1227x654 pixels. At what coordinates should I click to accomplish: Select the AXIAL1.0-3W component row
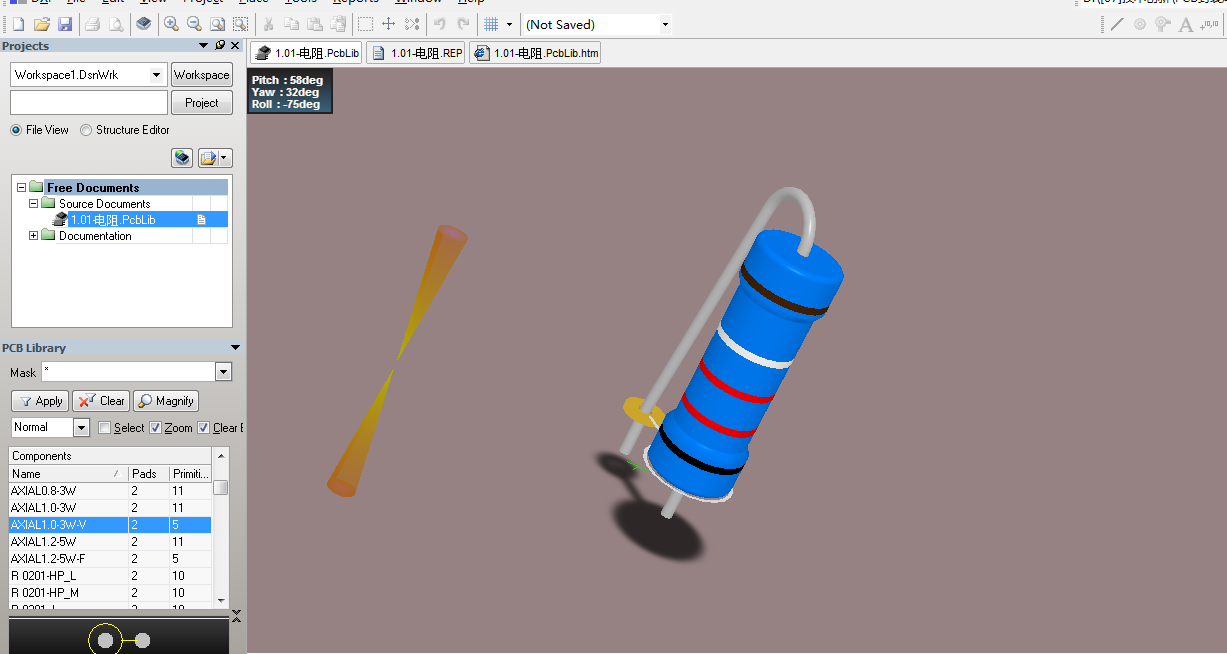pos(110,508)
